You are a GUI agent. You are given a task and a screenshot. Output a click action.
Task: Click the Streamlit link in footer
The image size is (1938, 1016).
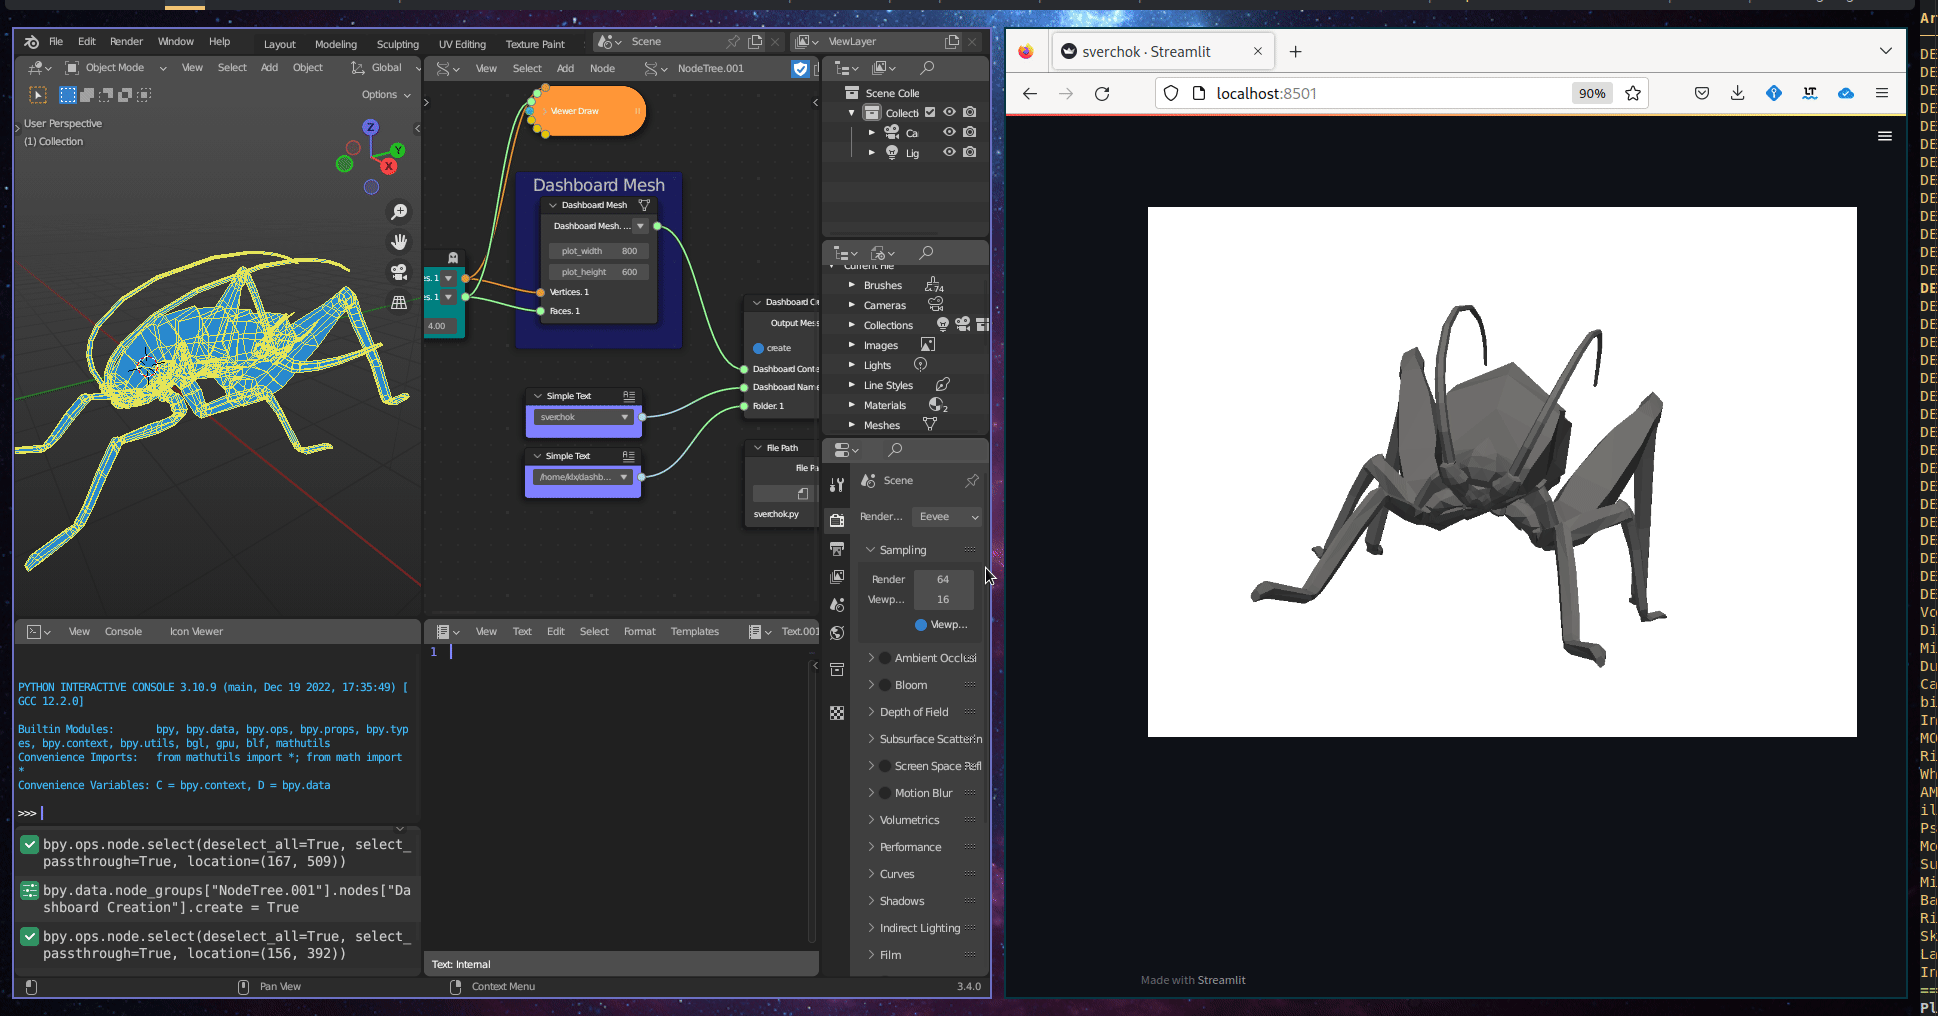(x=1221, y=980)
